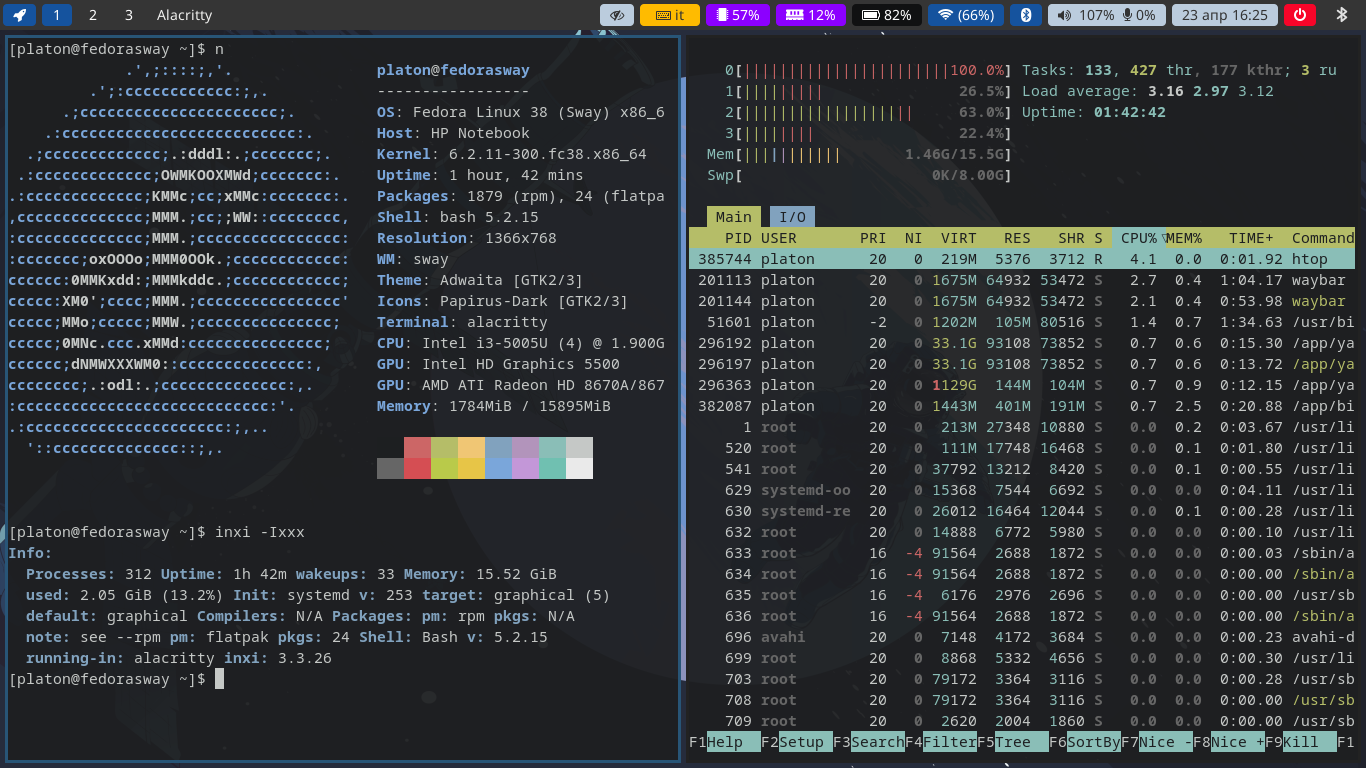Sort htop by the RES column header

click(x=1018, y=238)
